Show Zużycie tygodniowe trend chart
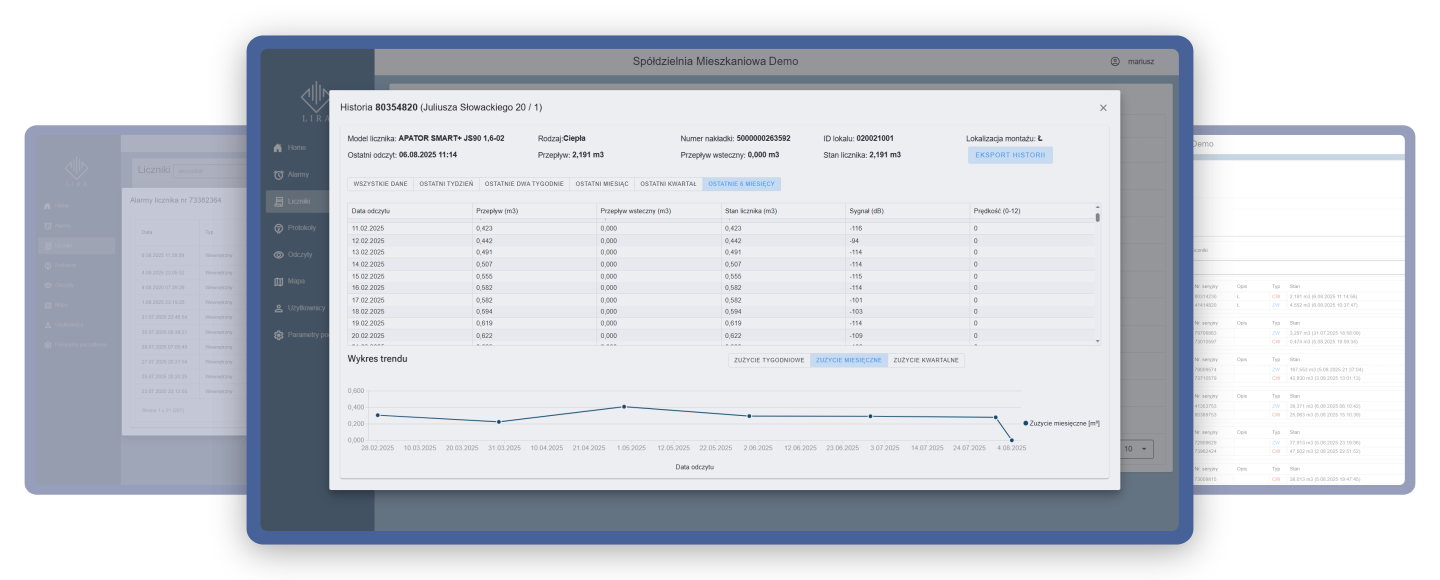The image size is (1440, 580). pos(769,360)
